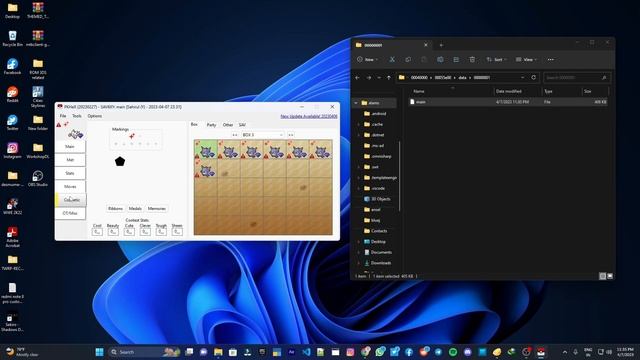
Task: Click the Delete trash icon in File Explorer
Action: pos(472,60)
